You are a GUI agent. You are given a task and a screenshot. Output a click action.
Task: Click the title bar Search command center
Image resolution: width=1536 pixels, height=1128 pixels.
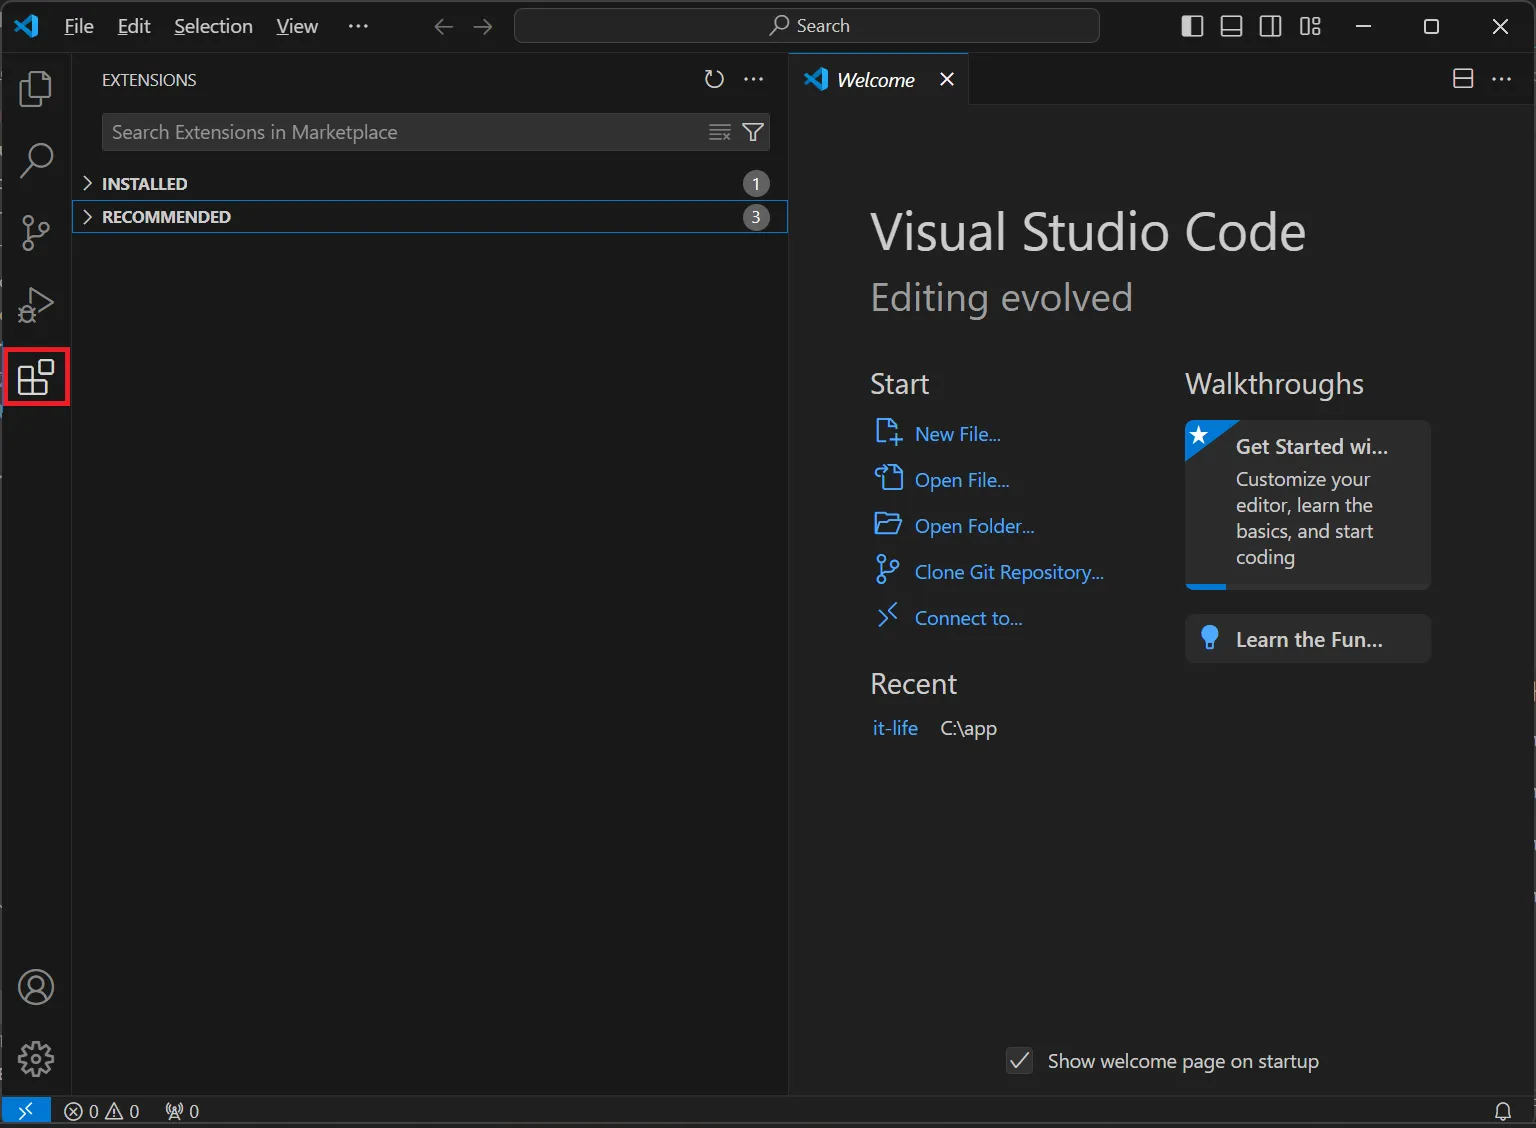coord(807,26)
